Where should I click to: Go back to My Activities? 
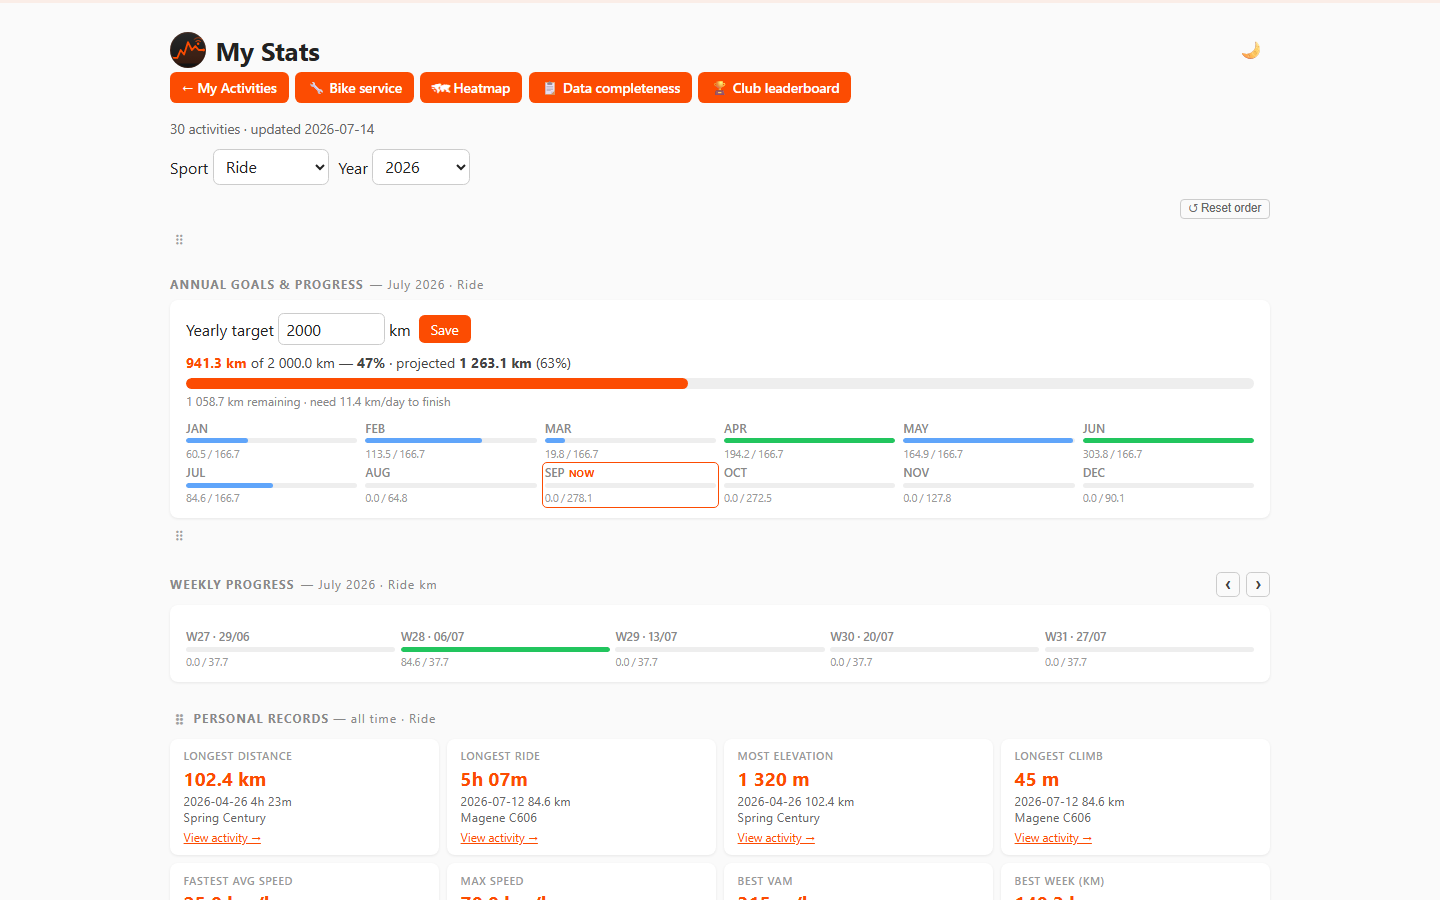[229, 88]
